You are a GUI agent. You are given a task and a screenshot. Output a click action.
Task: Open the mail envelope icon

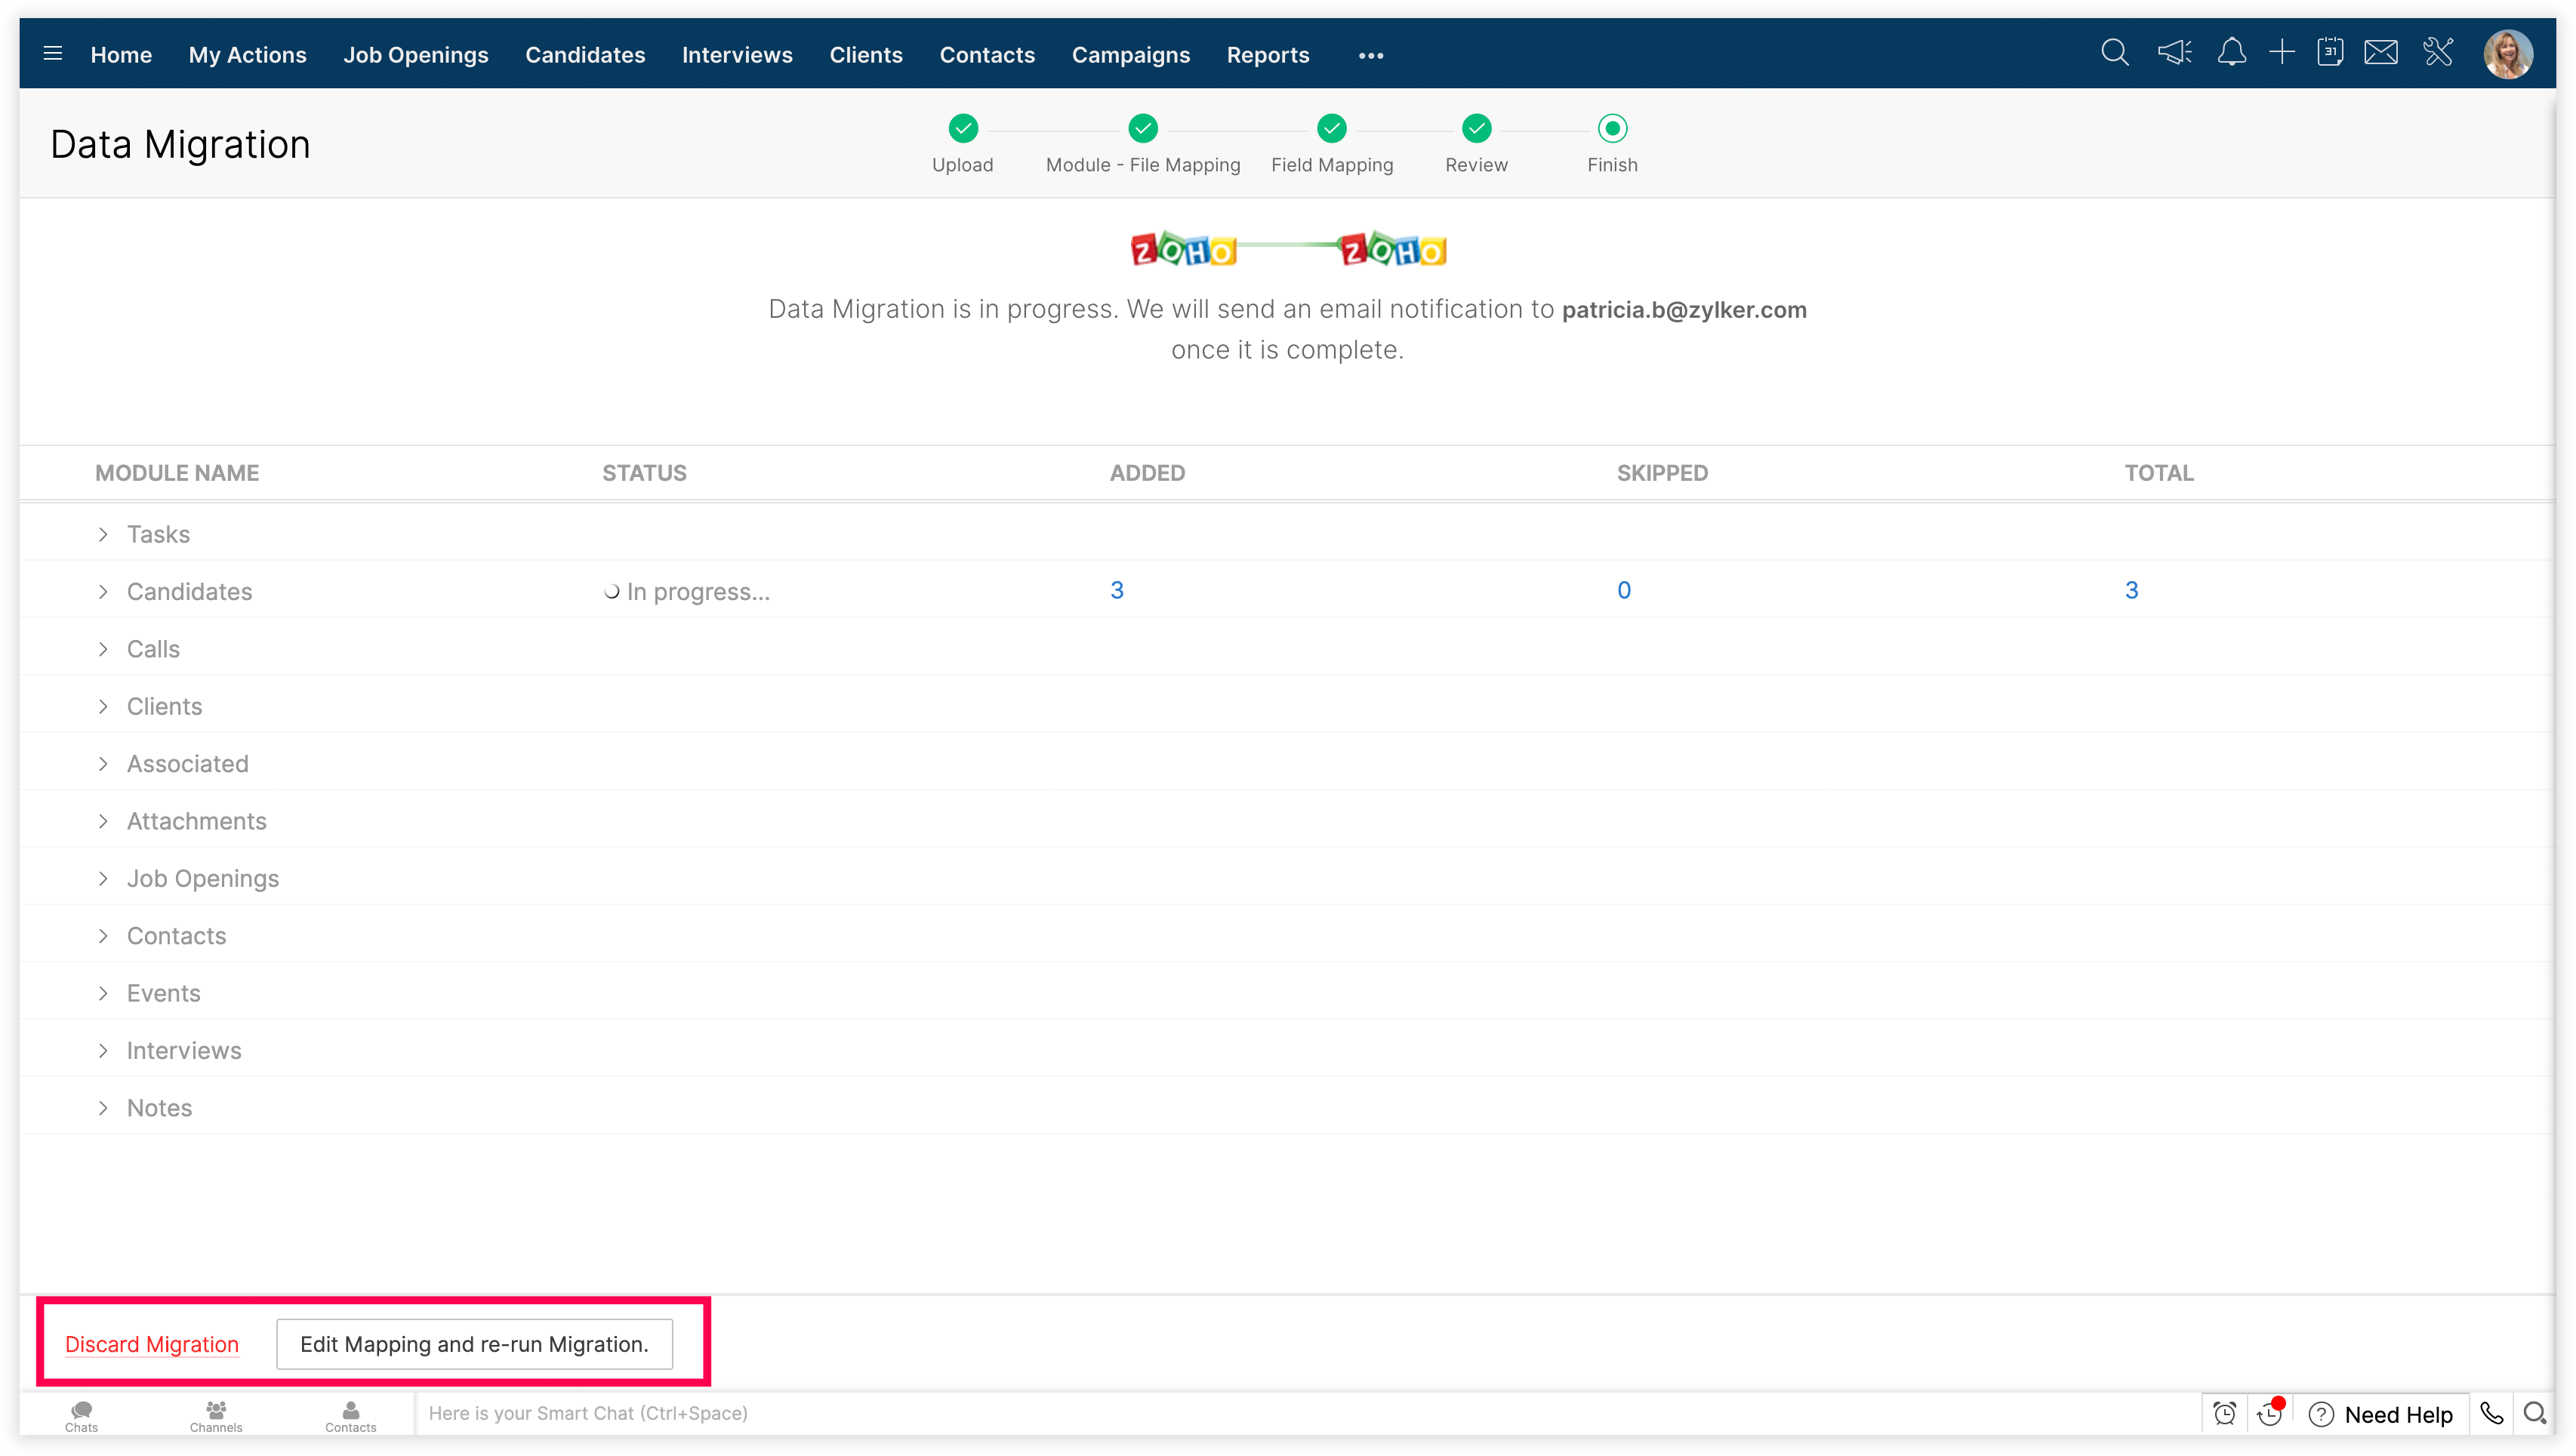pyautogui.click(x=2381, y=53)
